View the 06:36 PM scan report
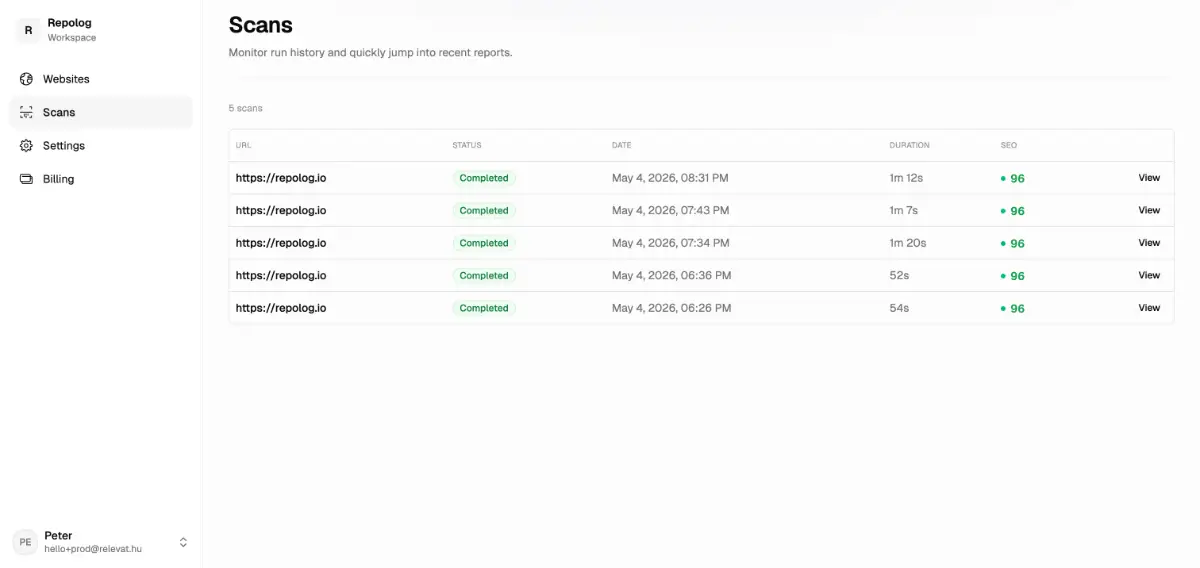 (1149, 275)
